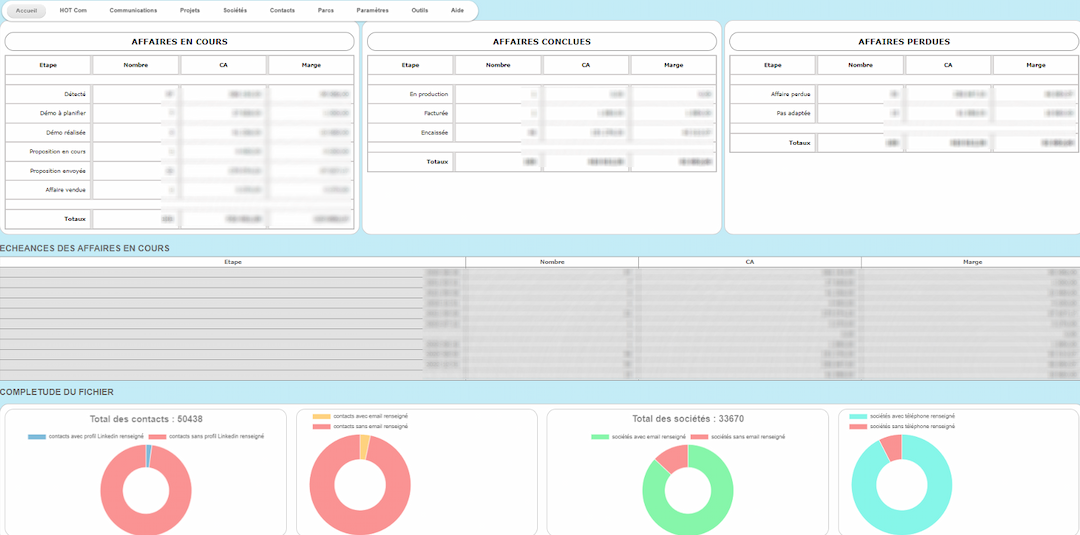Click Etape header in Affaires perdues
The image size is (1080, 535).
(x=773, y=65)
